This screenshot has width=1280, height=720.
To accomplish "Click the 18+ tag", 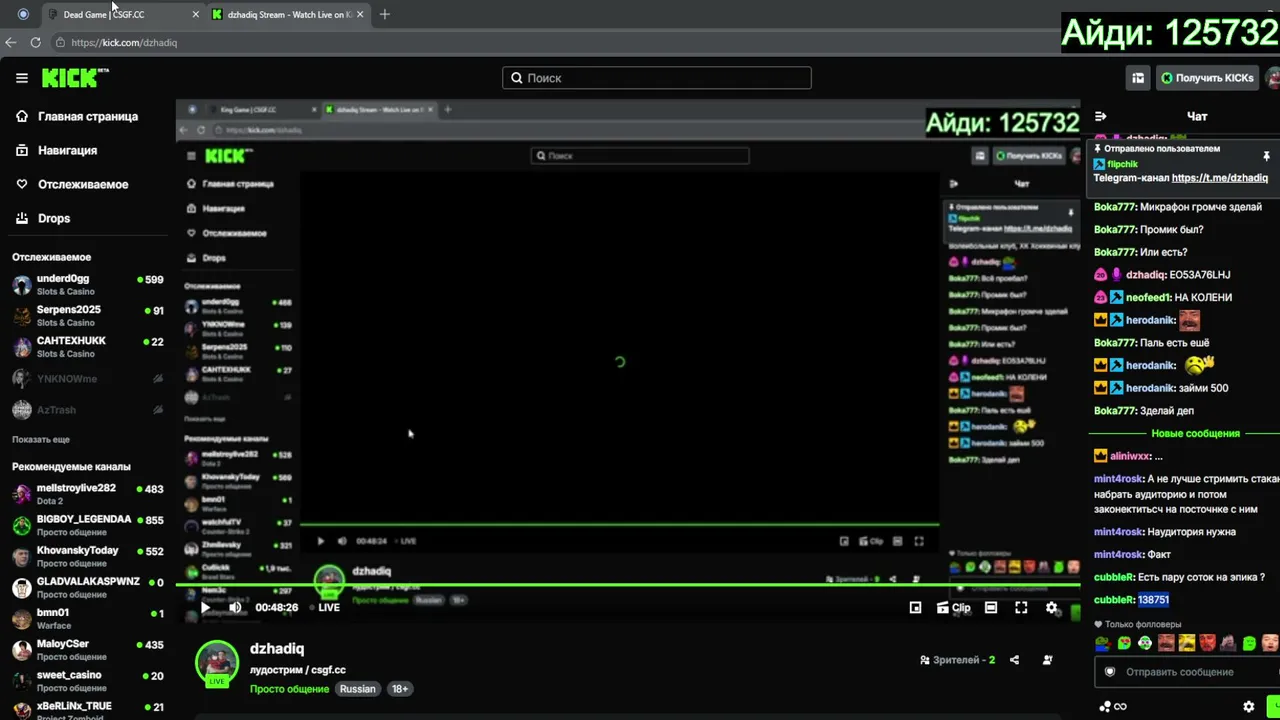I will click(x=400, y=689).
